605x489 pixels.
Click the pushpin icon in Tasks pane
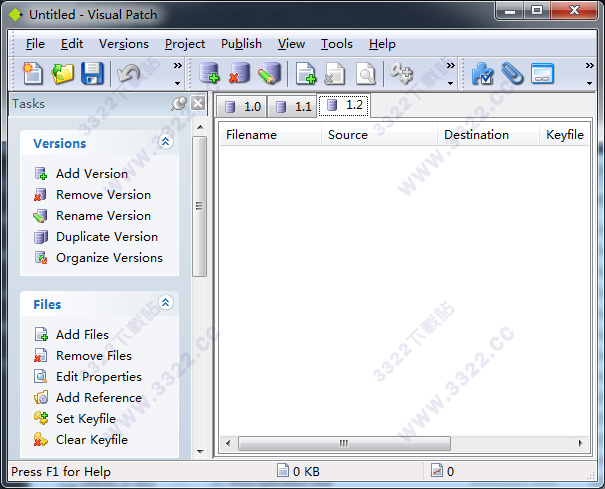pyautogui.click(x=179, y=103)
